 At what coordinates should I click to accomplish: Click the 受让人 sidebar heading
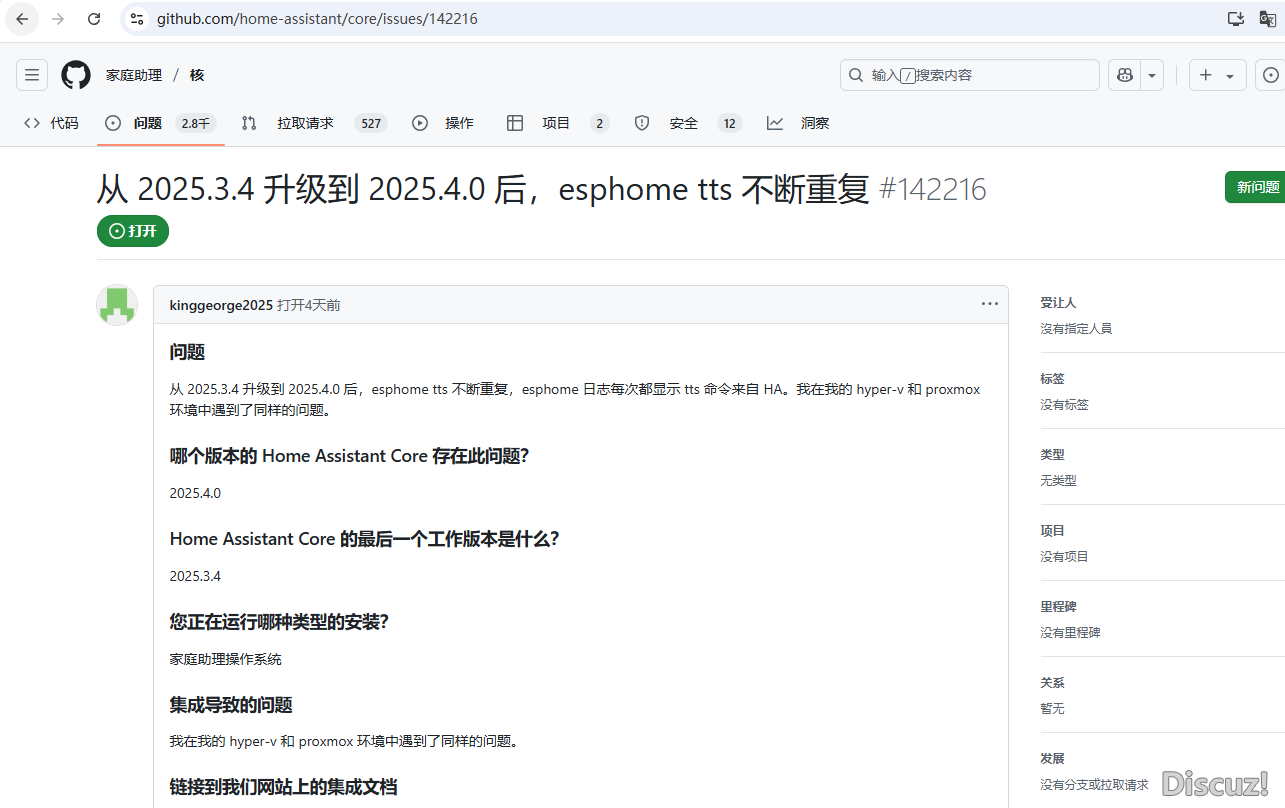point(1058,302)
